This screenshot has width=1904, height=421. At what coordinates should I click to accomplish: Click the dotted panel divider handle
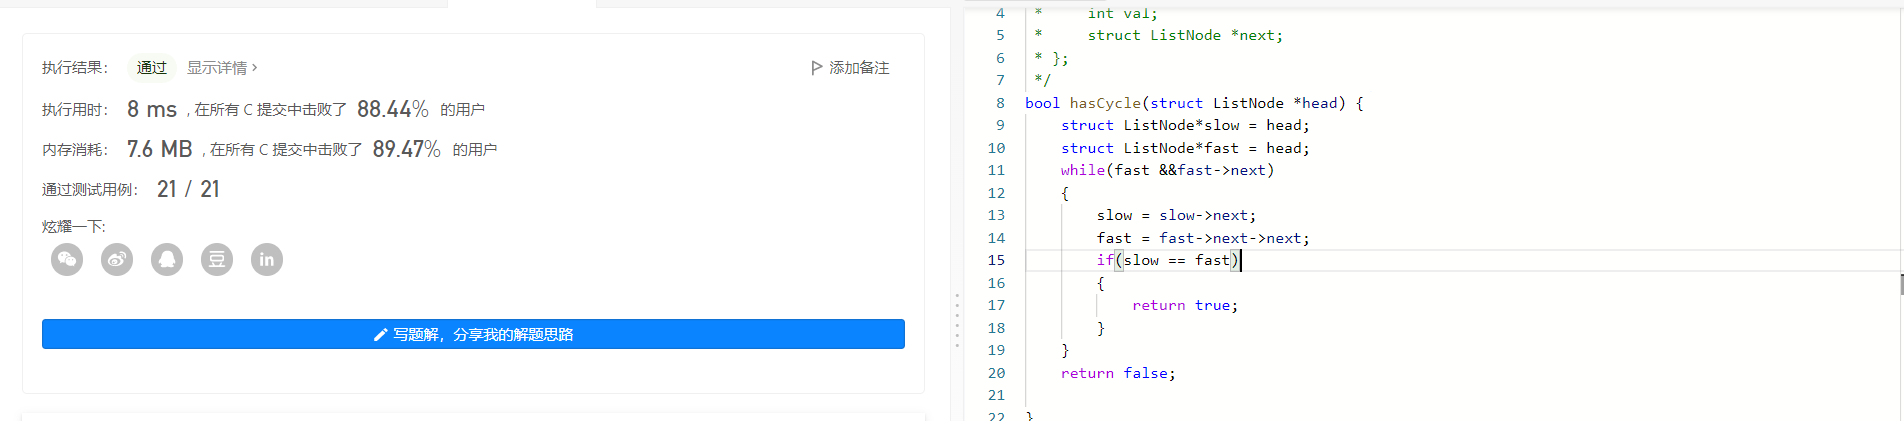tap(957, 320)
